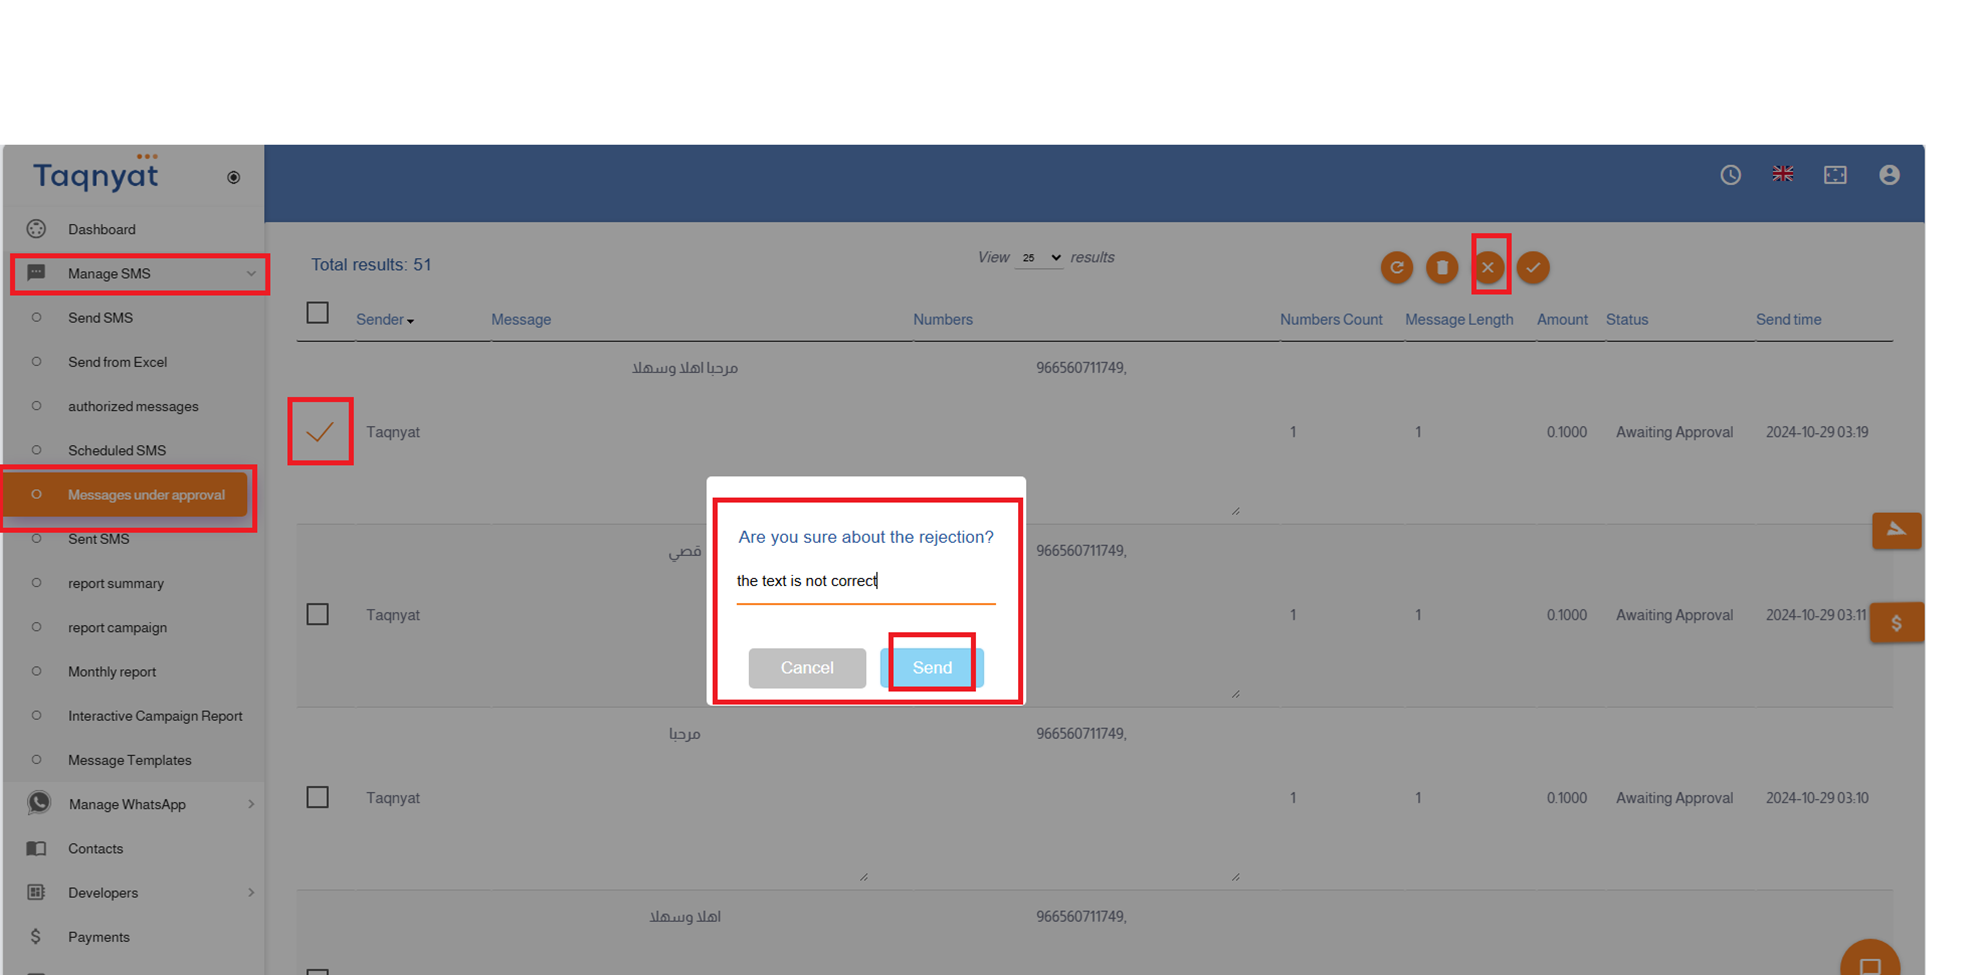Click the Manage WhatsApp logo icon

click(39, 803)
